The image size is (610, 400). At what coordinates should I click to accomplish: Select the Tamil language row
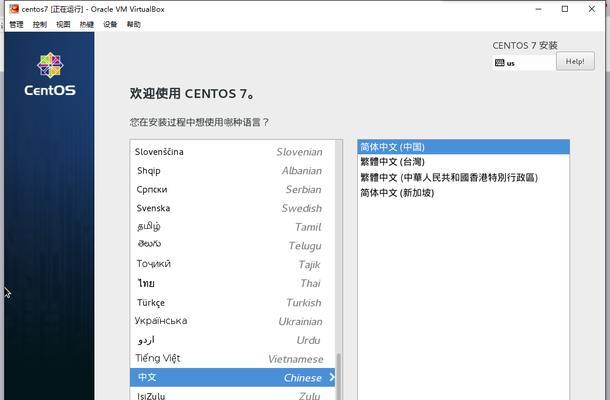(x=232, y=227)
